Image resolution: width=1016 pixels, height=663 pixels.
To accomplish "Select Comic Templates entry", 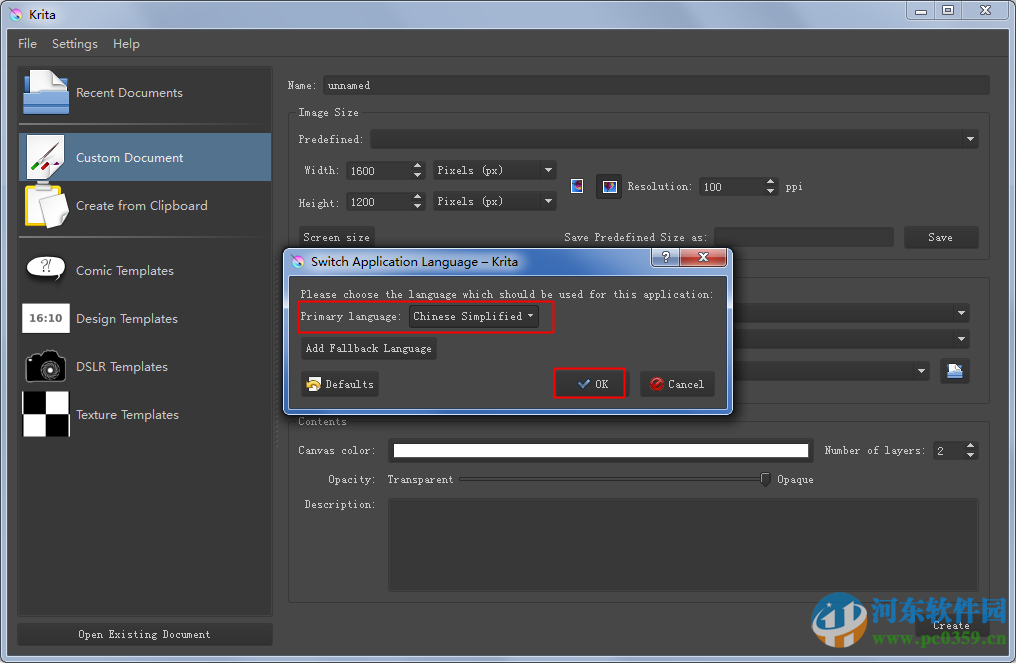I will pos(144,270).
